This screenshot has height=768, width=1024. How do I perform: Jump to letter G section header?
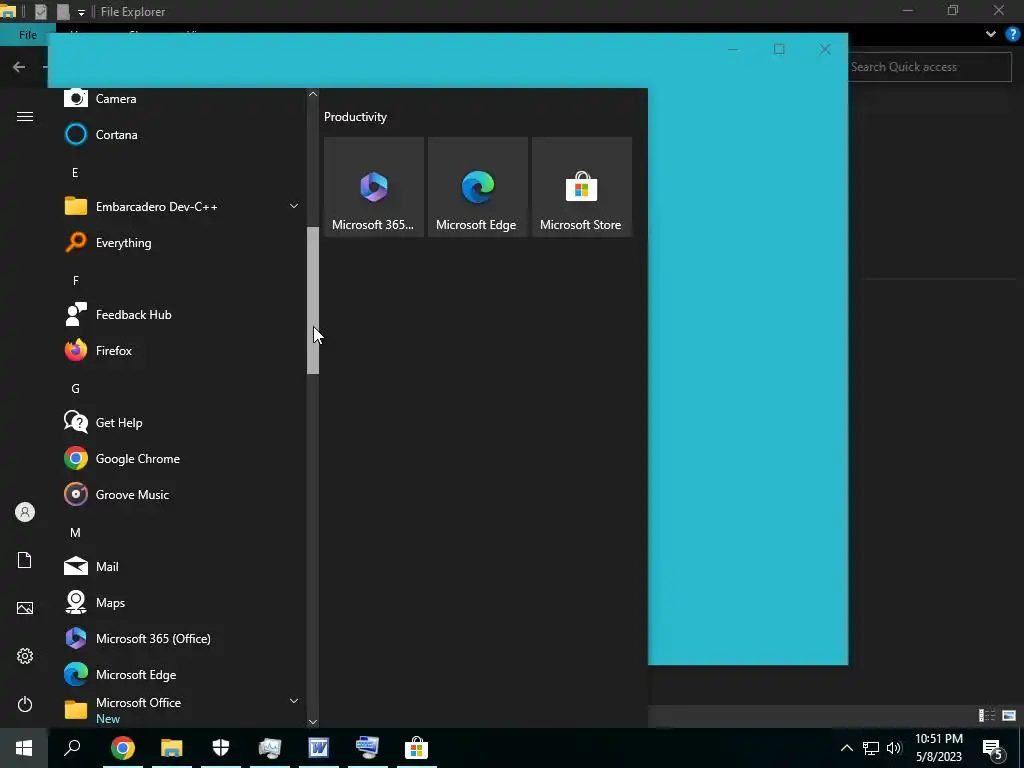(75, 389)
